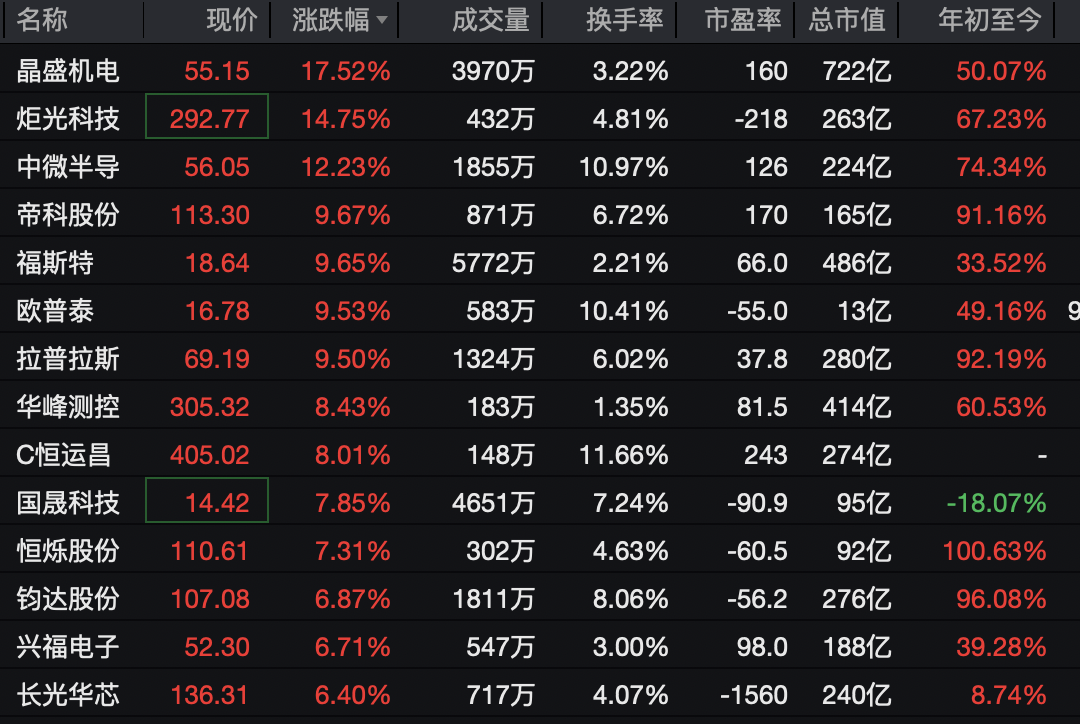Select the 拉普拉斯 row
1080x724 pixels.
68,359
